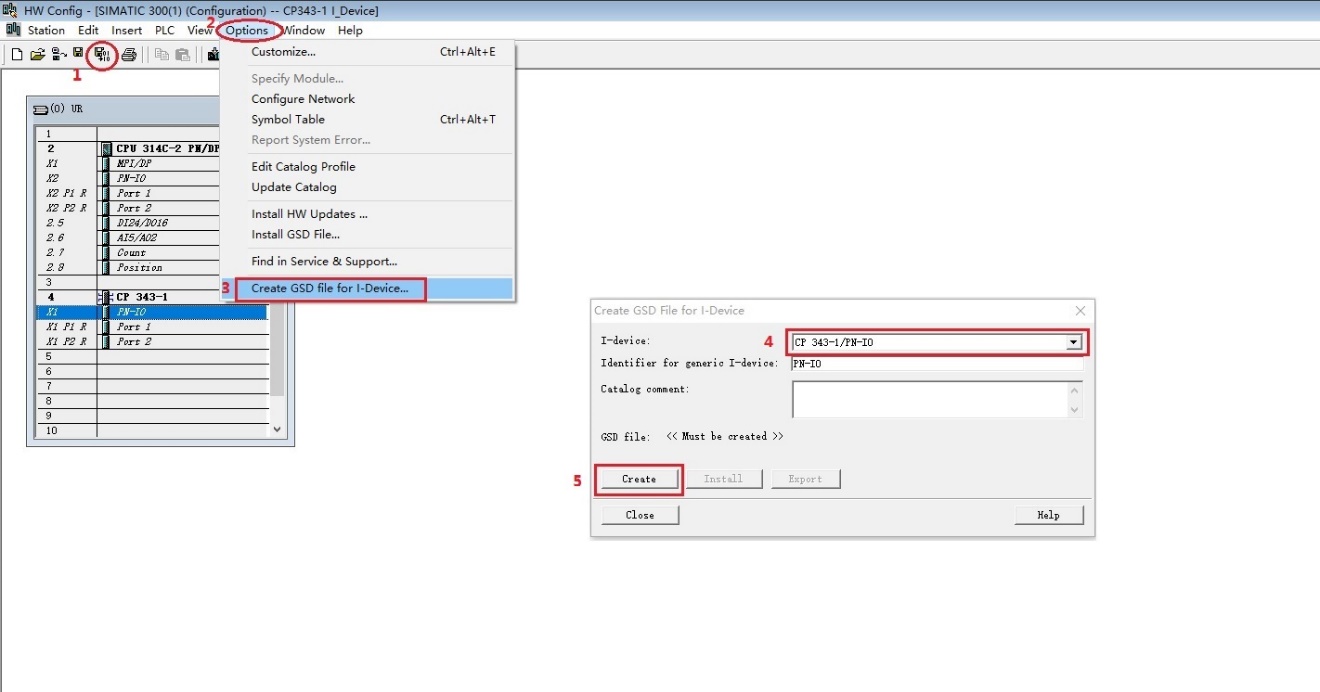Click the HW Config icon in the title bar

[x=12, y=10]
